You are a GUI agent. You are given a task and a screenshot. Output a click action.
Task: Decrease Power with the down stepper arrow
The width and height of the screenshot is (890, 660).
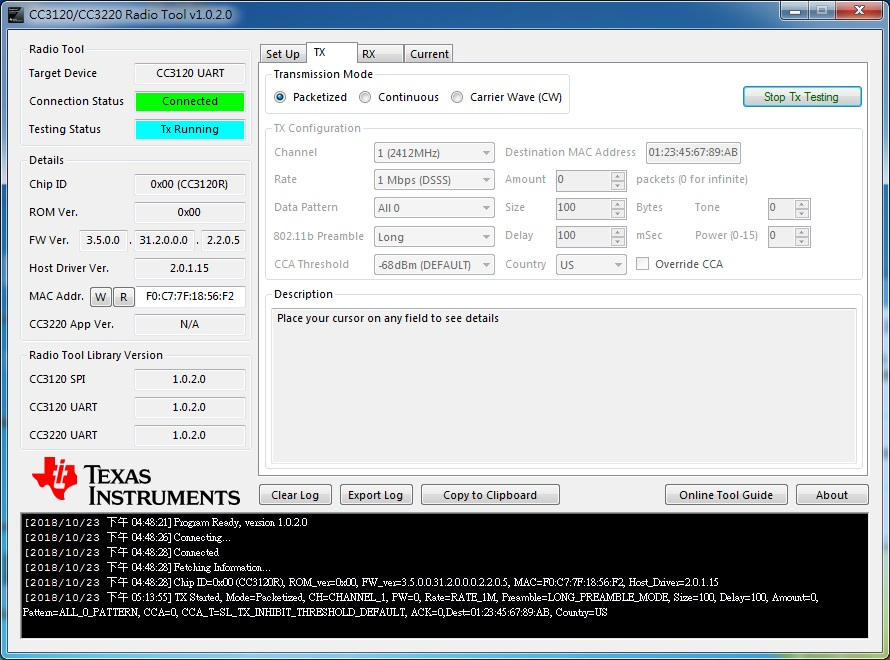pos(802,241)
